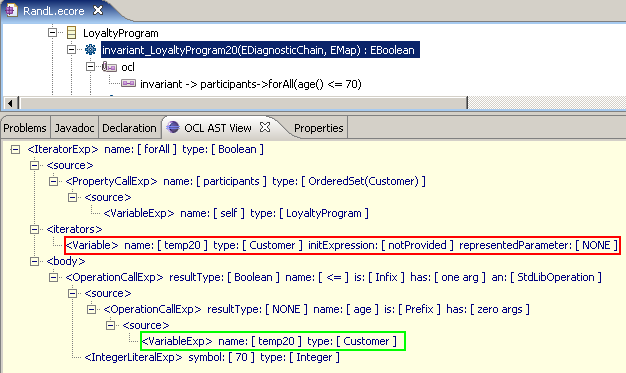This screenshot has width=626, height=373.
Task: Collapse source node under age OperationCallExp
Action: (x=111, y=325)
